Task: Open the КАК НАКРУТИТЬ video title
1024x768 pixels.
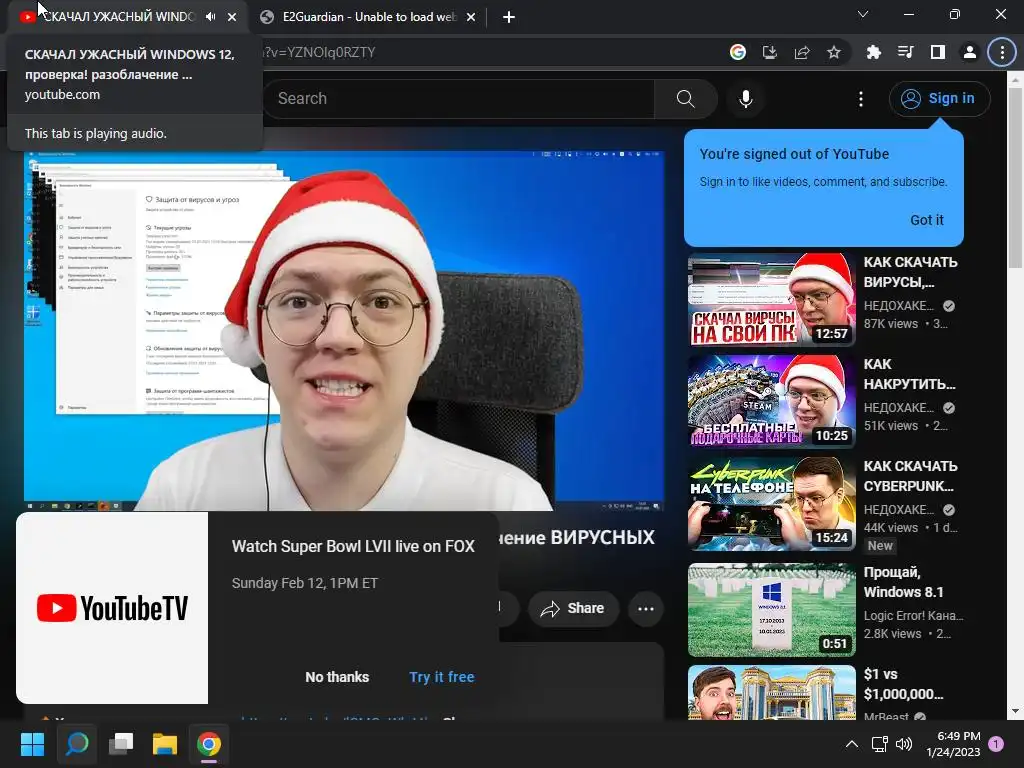Action: (x=910, y=374)
